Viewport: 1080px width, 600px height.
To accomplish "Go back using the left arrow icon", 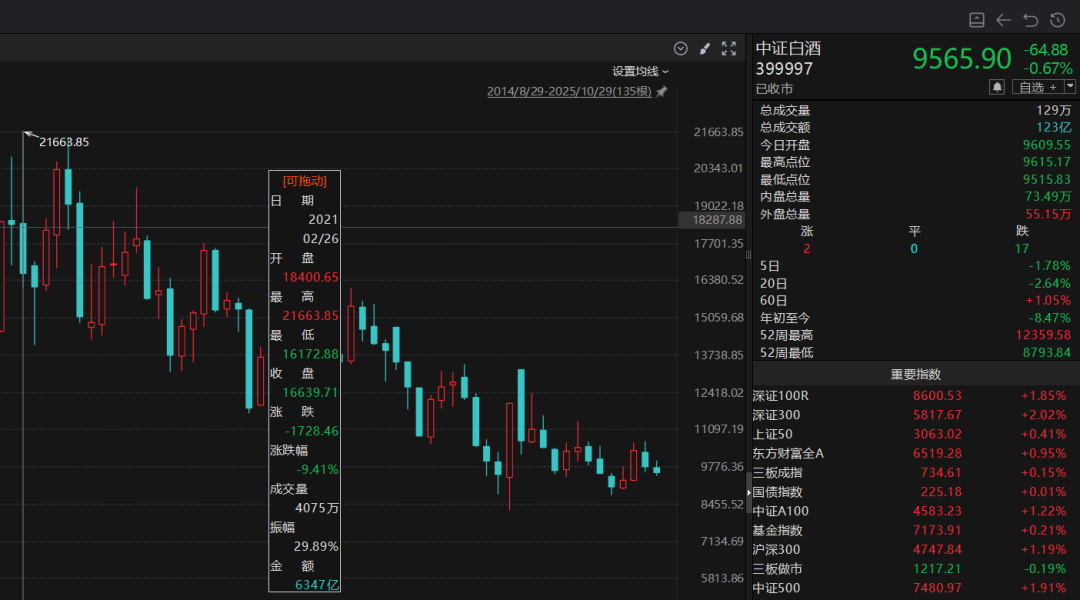I will (x=1004, y=20).
